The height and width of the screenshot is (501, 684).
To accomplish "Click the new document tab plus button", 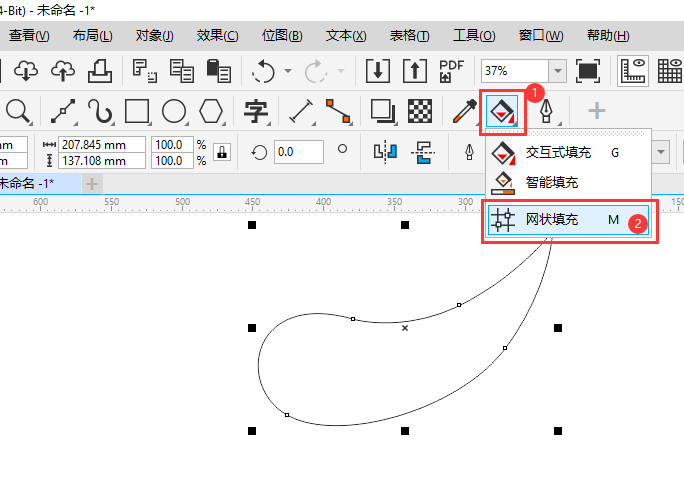I will coord(92,184).
